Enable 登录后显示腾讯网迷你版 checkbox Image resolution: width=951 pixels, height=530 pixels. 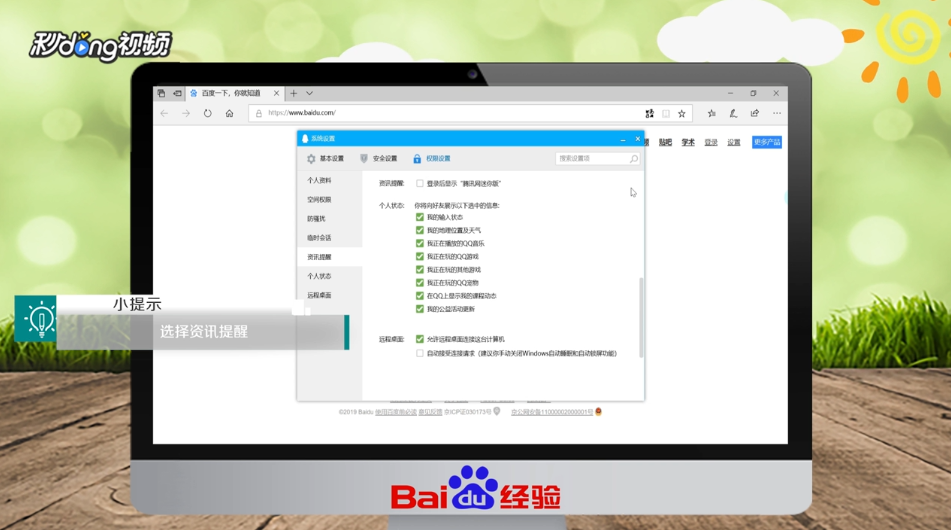[x=420, y=183]
